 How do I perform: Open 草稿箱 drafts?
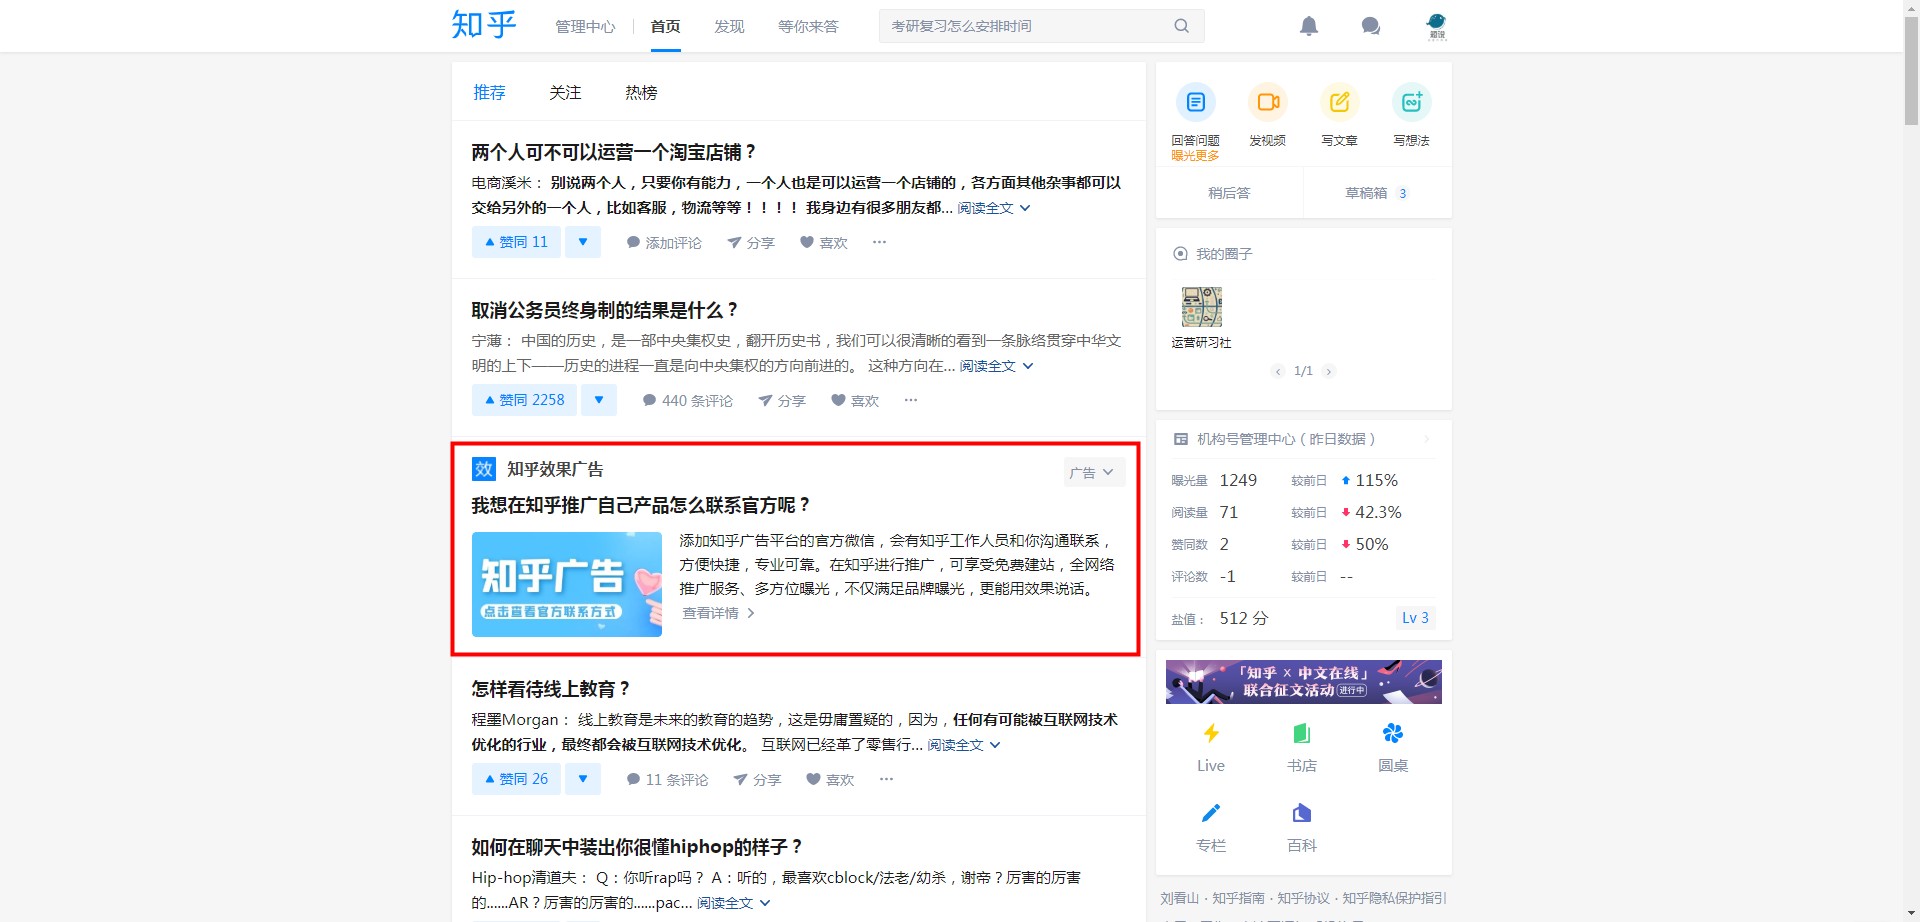point(1376,193)
